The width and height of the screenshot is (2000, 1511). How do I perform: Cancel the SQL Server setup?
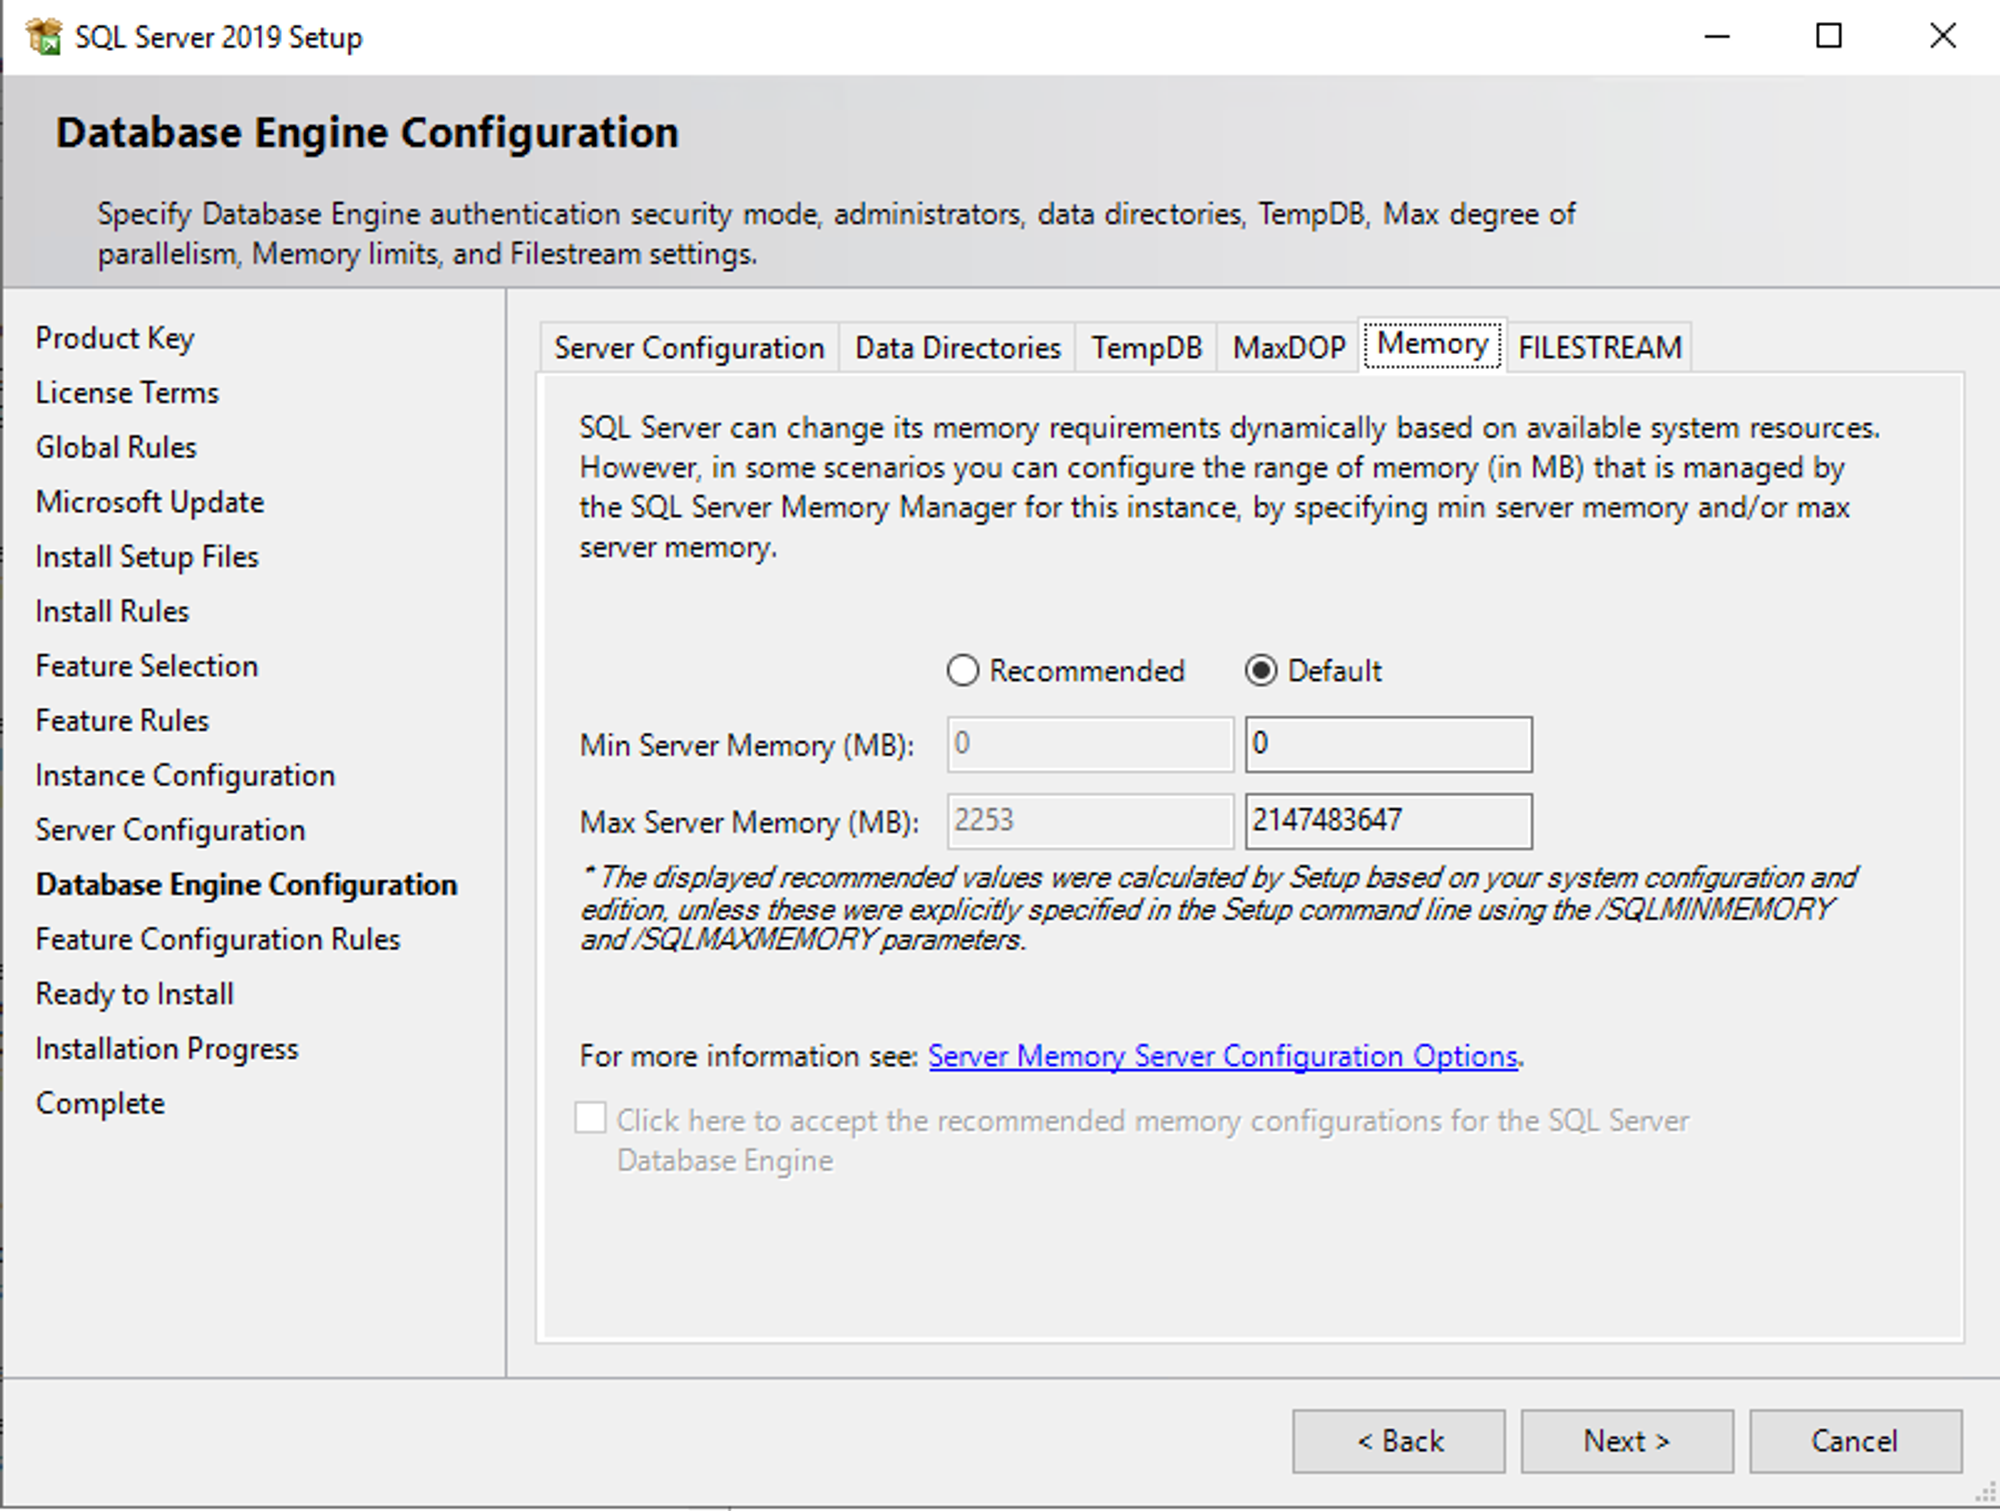click(x=1855, y=1440)
